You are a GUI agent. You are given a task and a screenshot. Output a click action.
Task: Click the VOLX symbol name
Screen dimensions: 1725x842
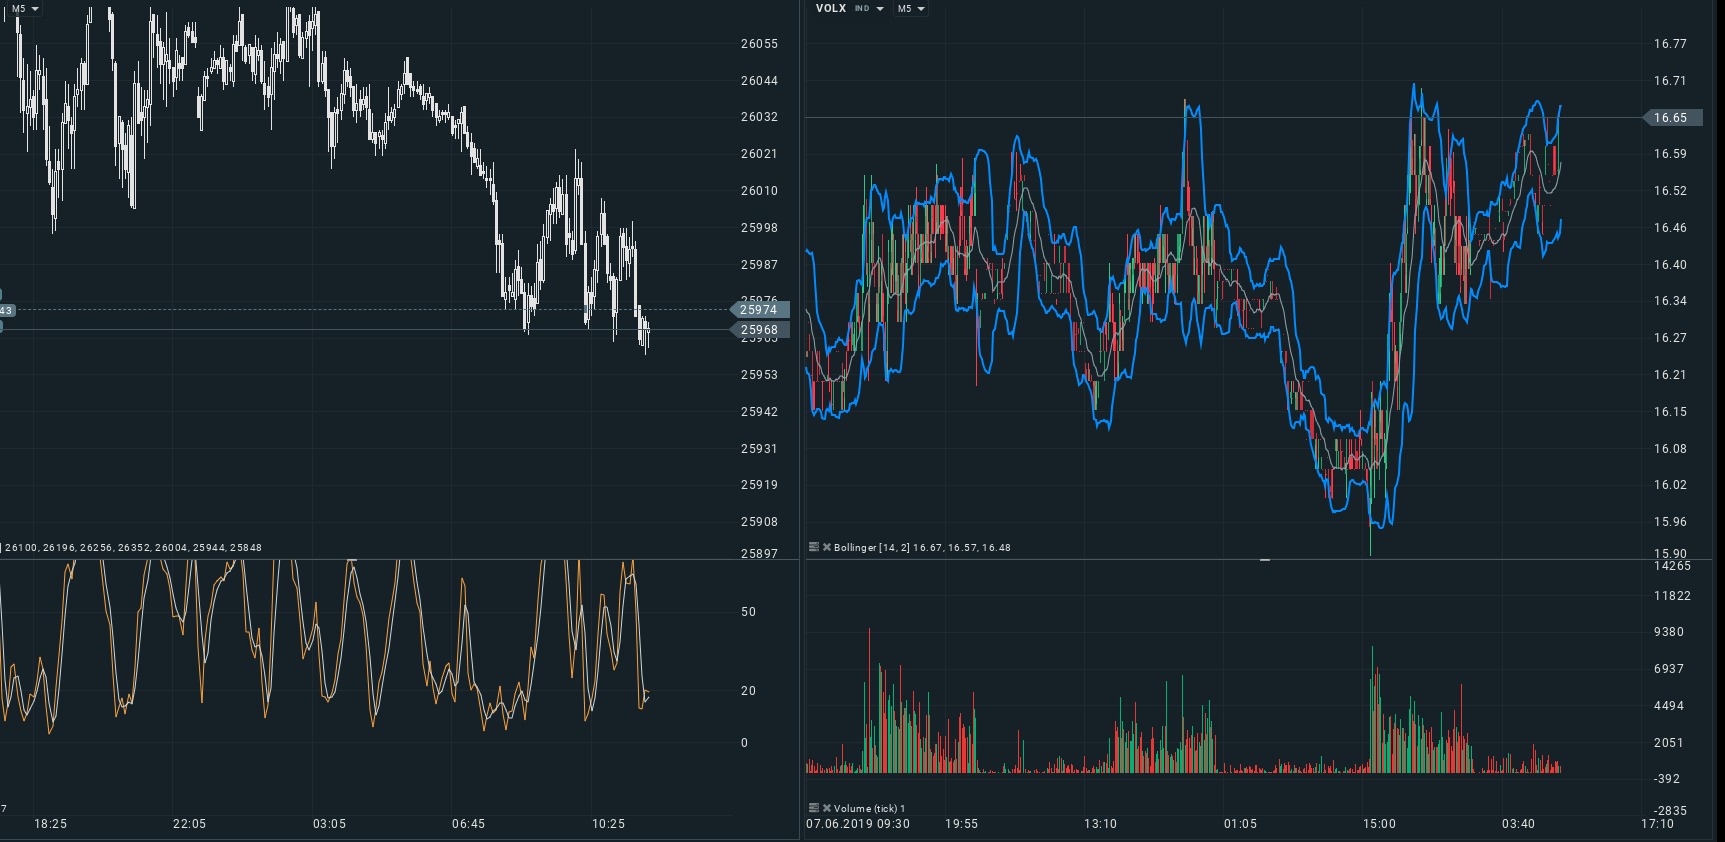[830, 9]
